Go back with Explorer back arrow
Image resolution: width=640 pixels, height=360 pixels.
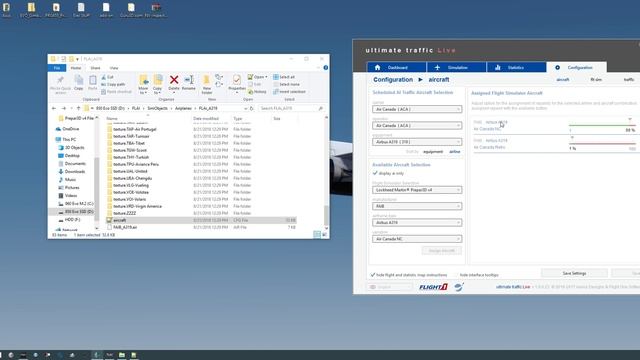(x=54, y=108)
